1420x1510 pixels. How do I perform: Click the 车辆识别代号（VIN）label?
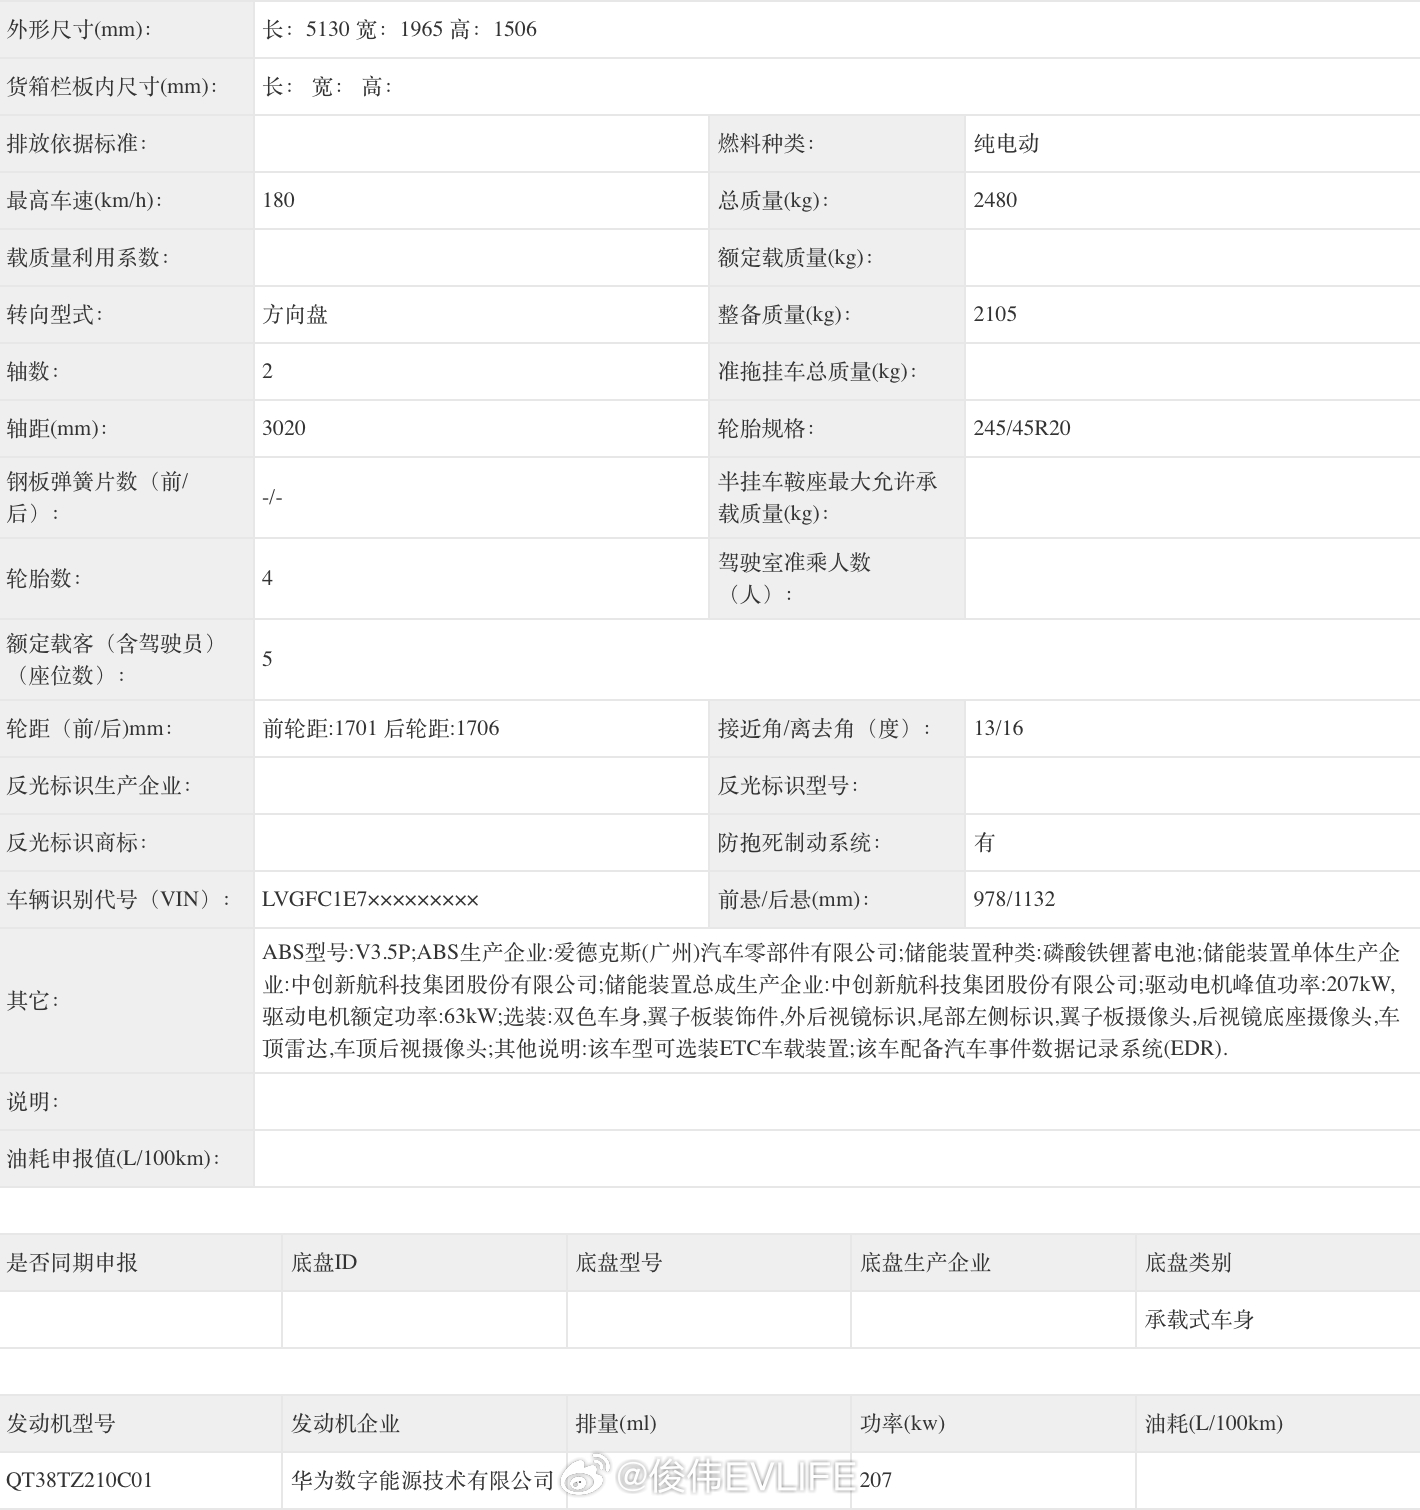[119, 899]
